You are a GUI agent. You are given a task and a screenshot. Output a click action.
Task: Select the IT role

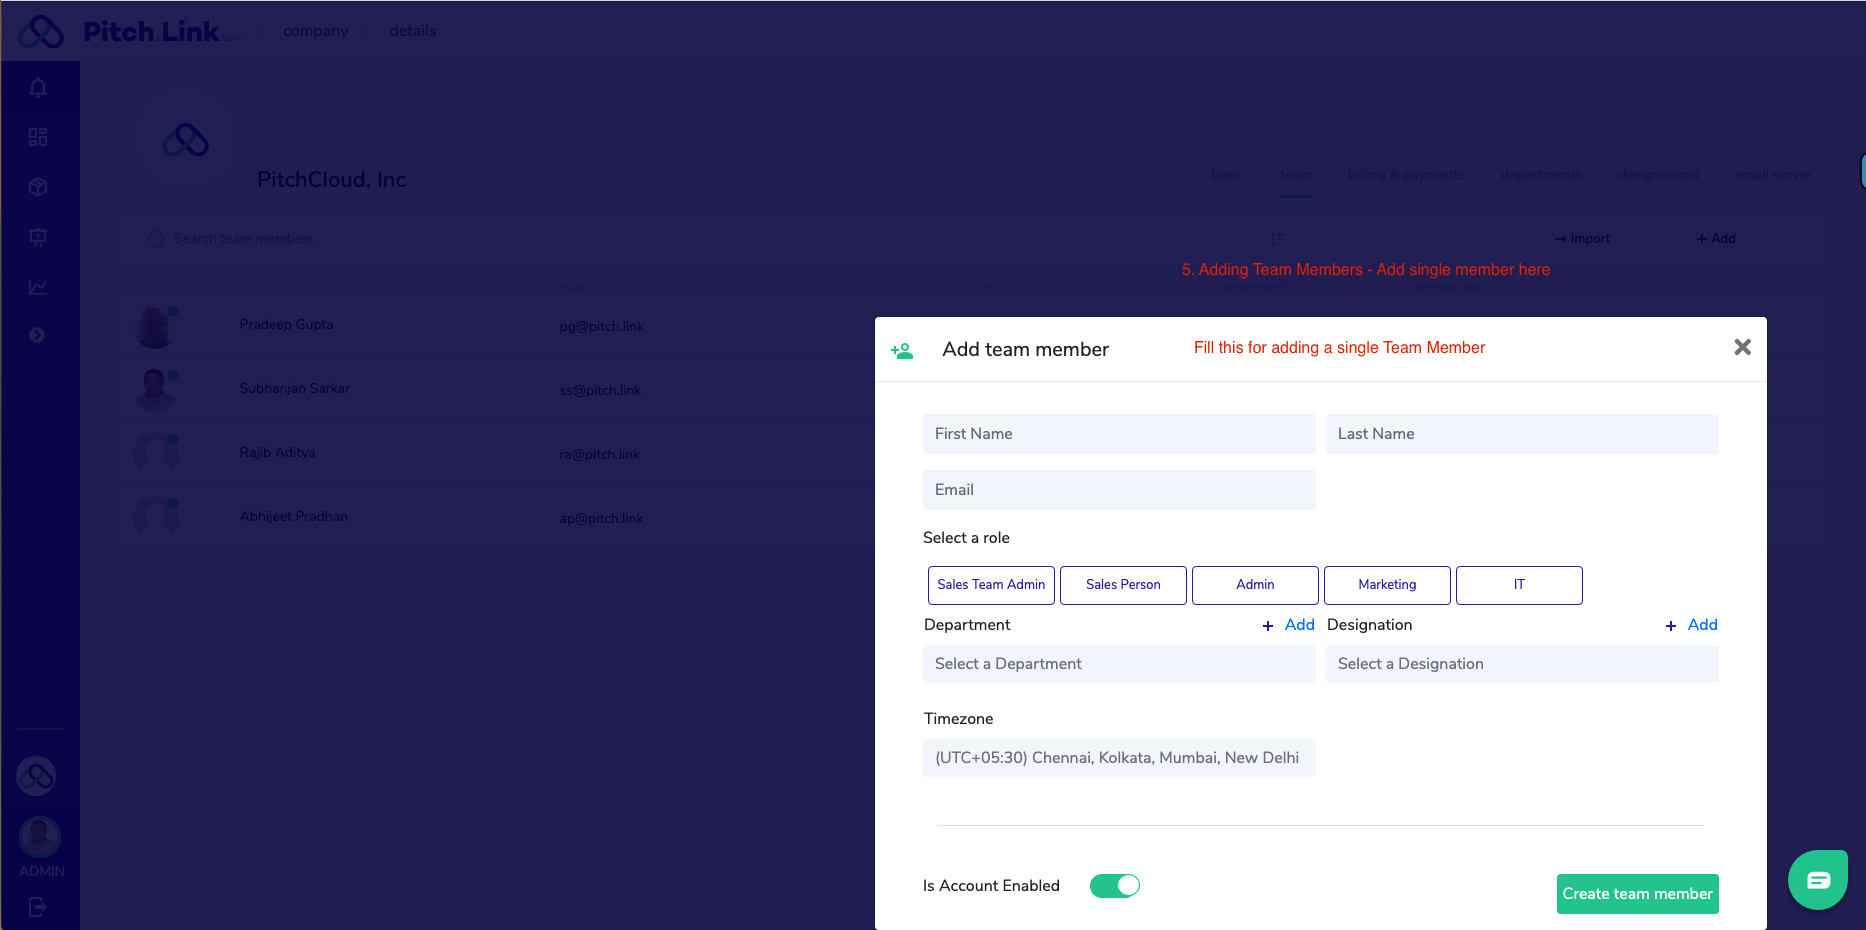[x=1519, y=585]
